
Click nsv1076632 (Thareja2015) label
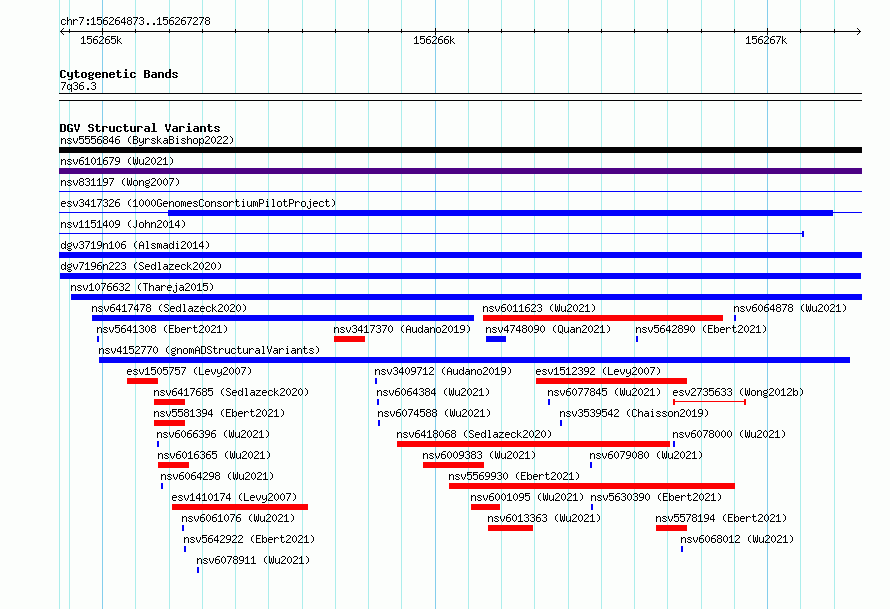click(x=142, y=287)
